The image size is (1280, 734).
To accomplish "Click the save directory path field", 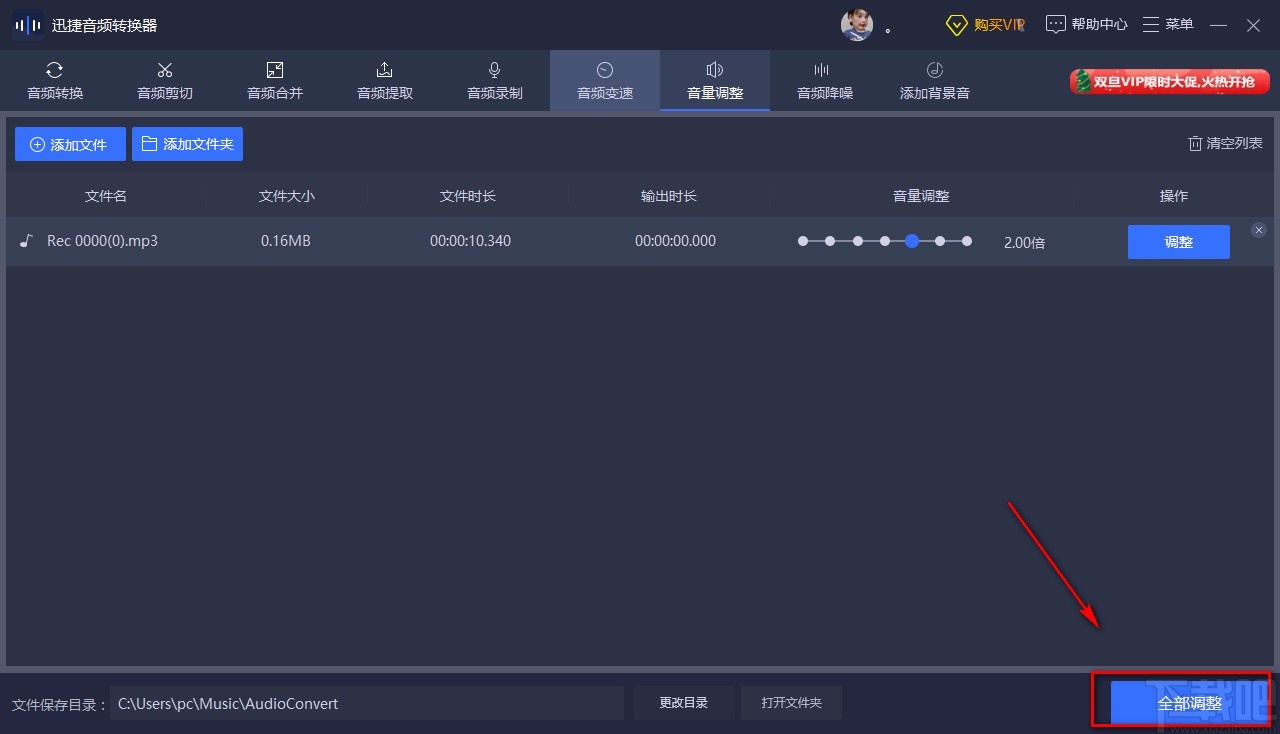I will click(367, 703).
